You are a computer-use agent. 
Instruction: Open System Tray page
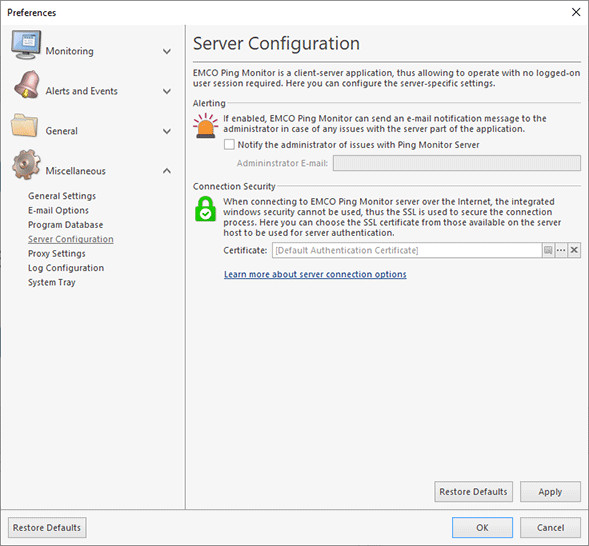(x=52, y=282)
